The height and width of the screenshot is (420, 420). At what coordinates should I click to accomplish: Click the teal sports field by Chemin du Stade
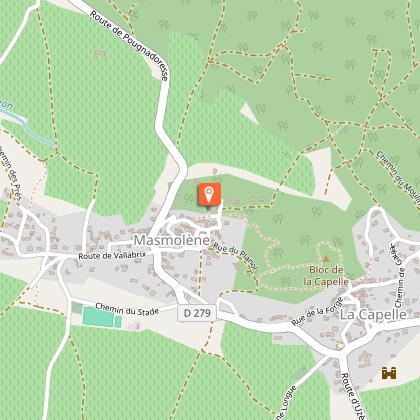102,317
